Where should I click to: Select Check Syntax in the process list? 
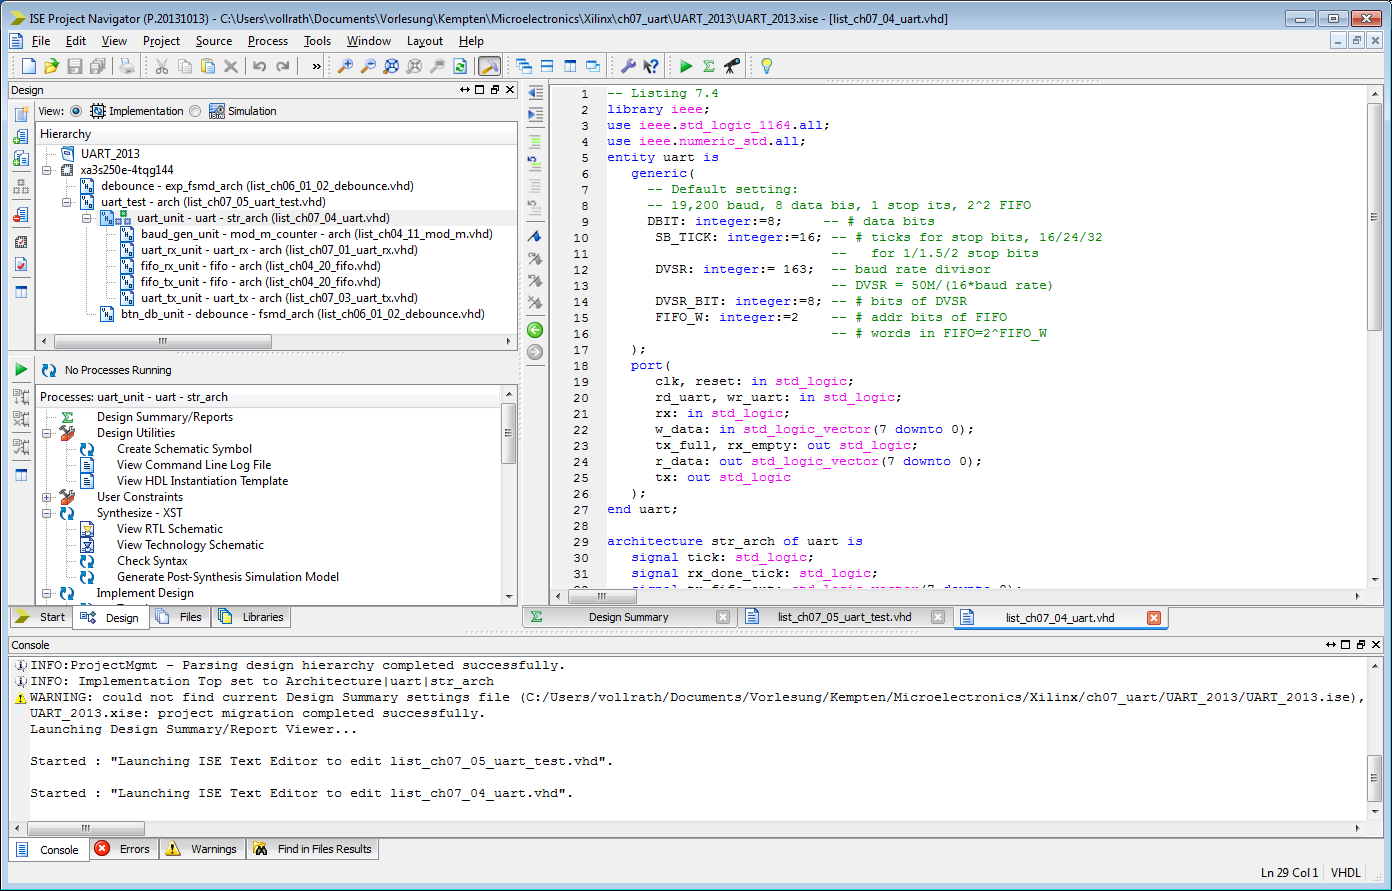tap(152, 561)
